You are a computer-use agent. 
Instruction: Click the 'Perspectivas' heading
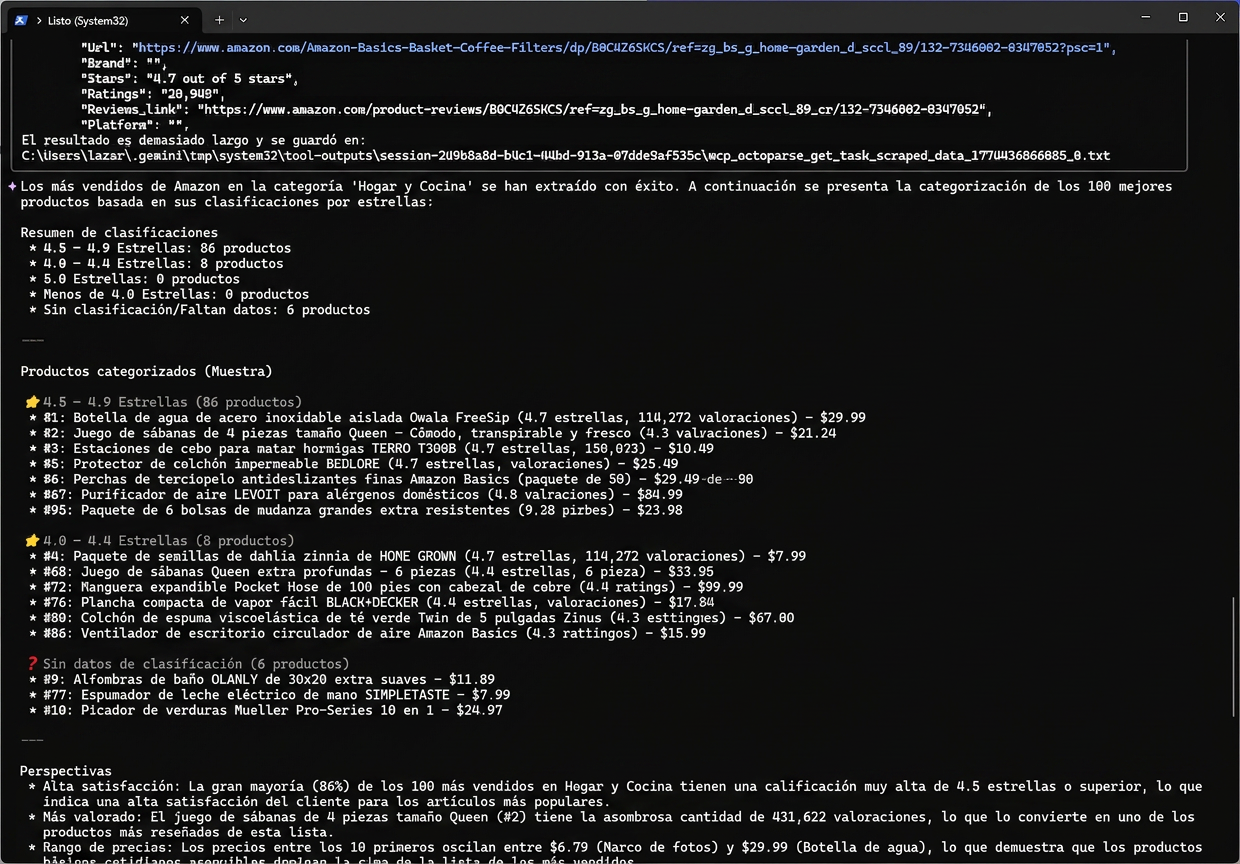tap(66, 772)
